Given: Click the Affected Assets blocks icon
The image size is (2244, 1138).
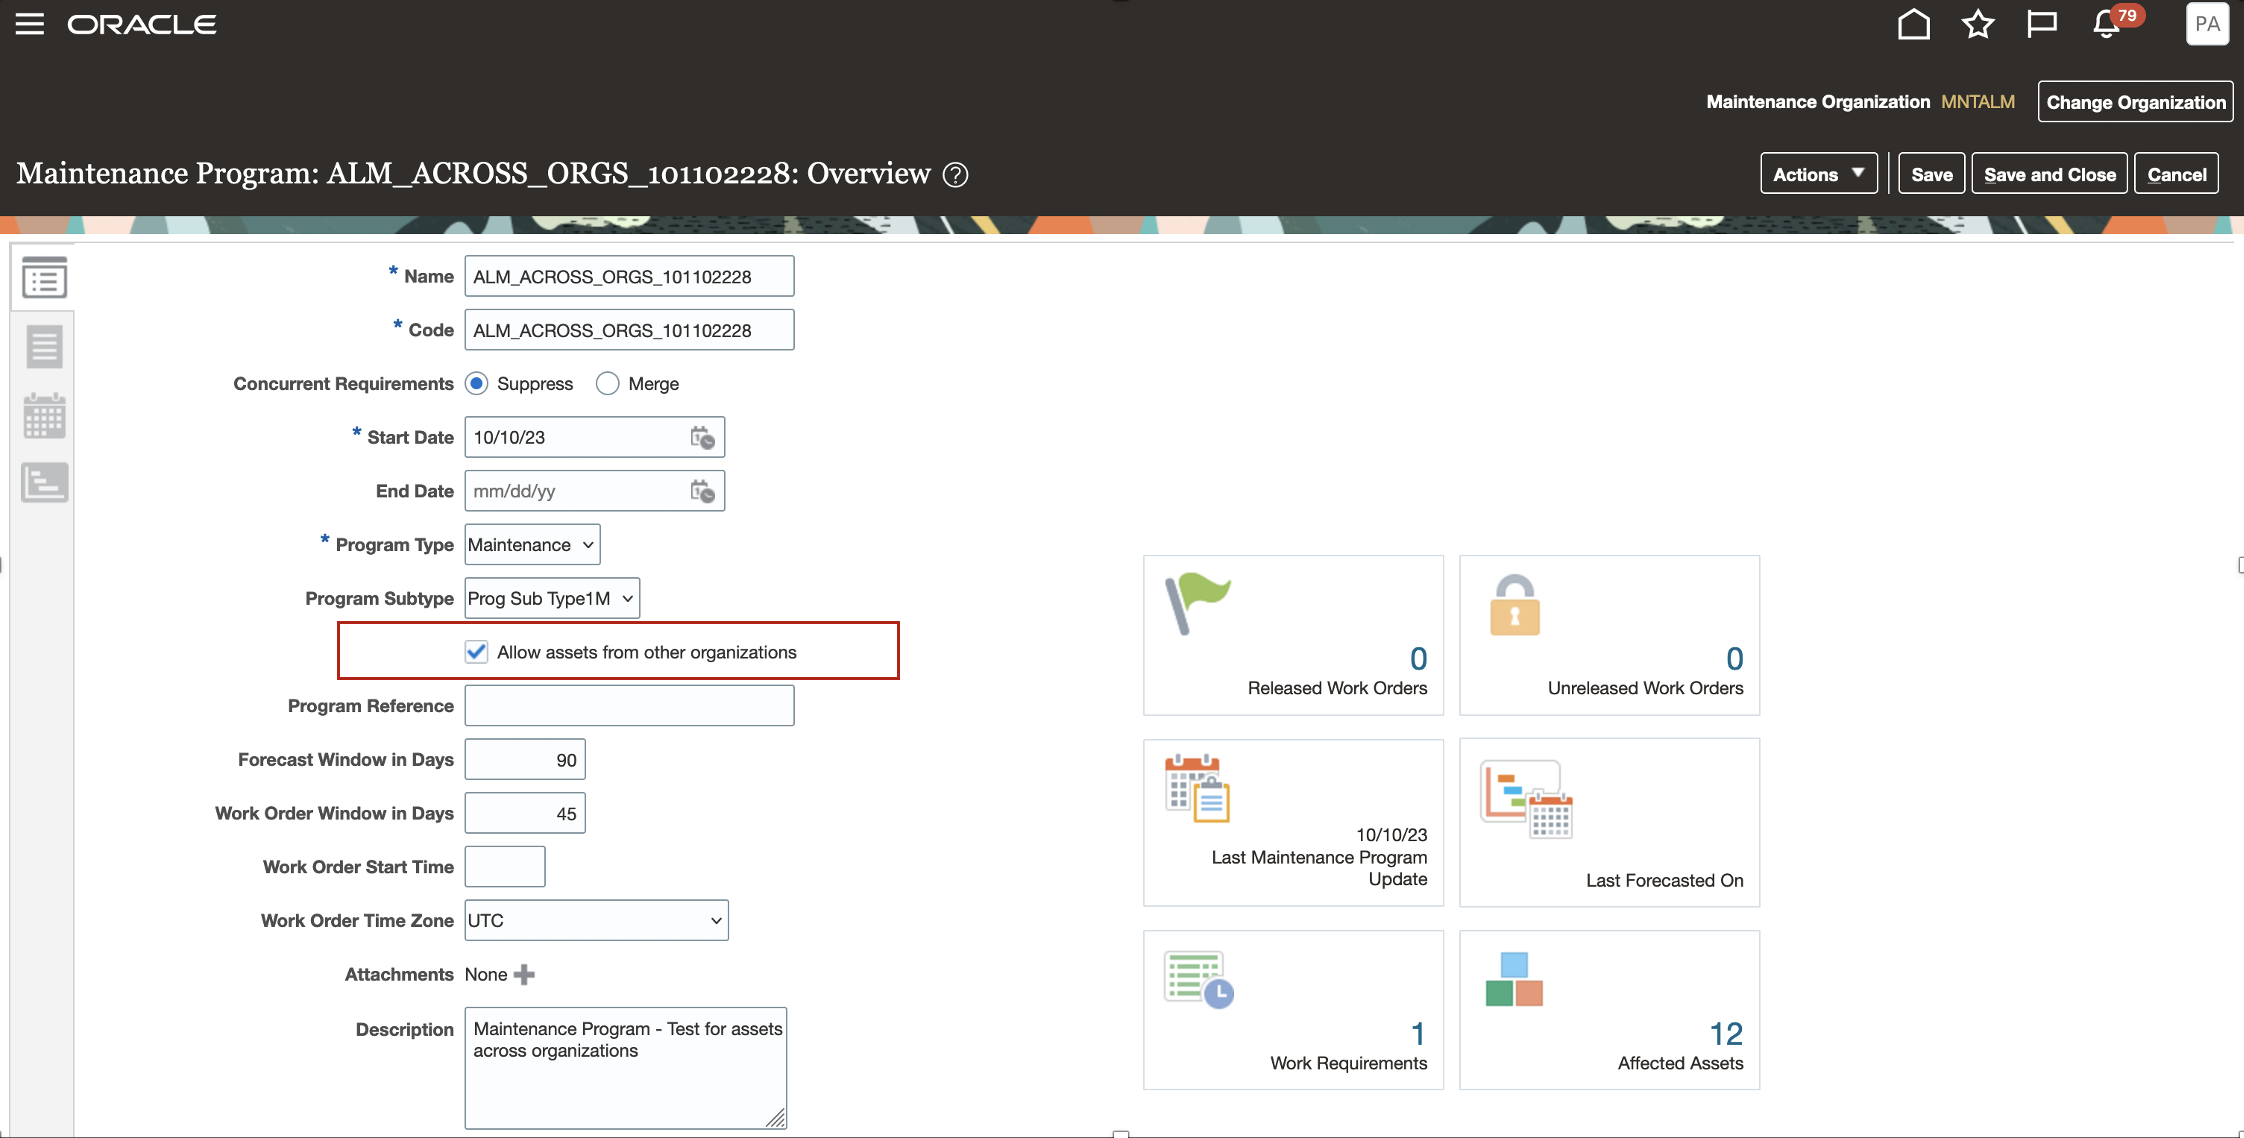Looking at the screenshot, I should 1514,979.
